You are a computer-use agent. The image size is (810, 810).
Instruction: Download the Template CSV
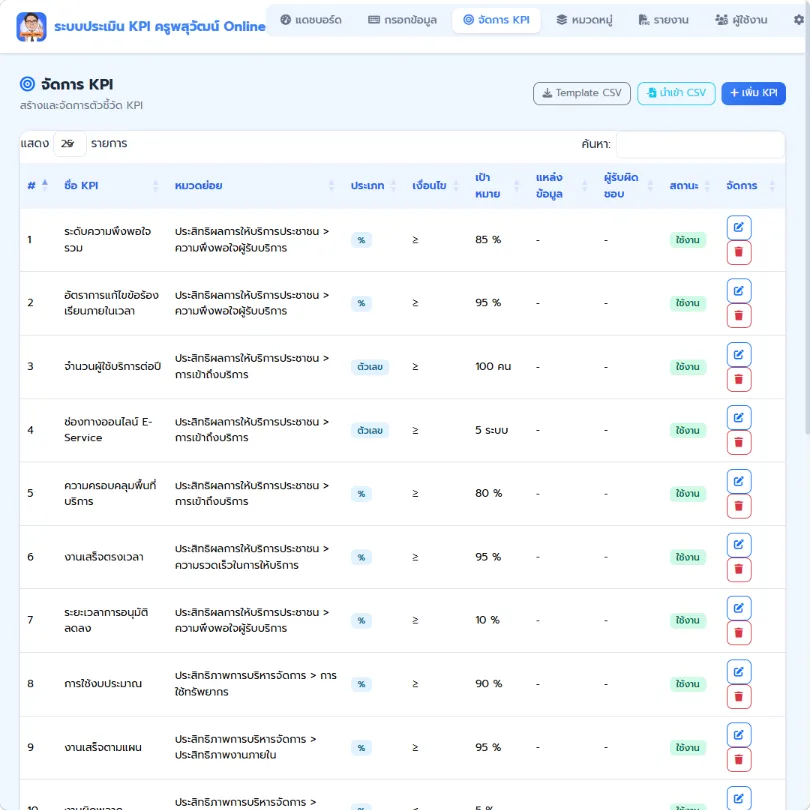(x=582, y=93)
